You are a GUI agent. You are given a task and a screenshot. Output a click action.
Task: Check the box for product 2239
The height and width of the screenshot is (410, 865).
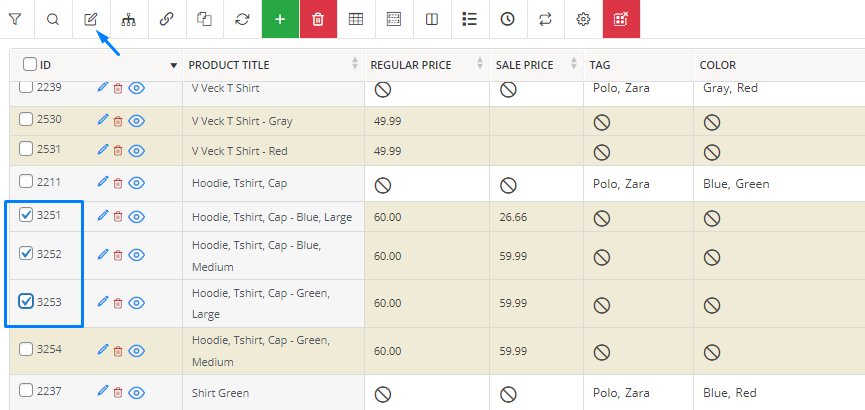[26, 87]
